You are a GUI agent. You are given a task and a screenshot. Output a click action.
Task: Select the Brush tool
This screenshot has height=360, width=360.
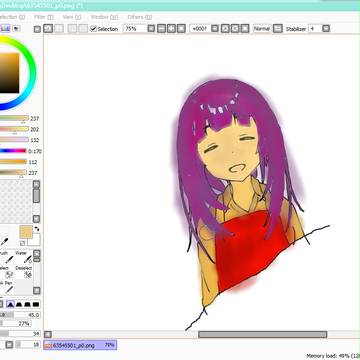point(7,257)
